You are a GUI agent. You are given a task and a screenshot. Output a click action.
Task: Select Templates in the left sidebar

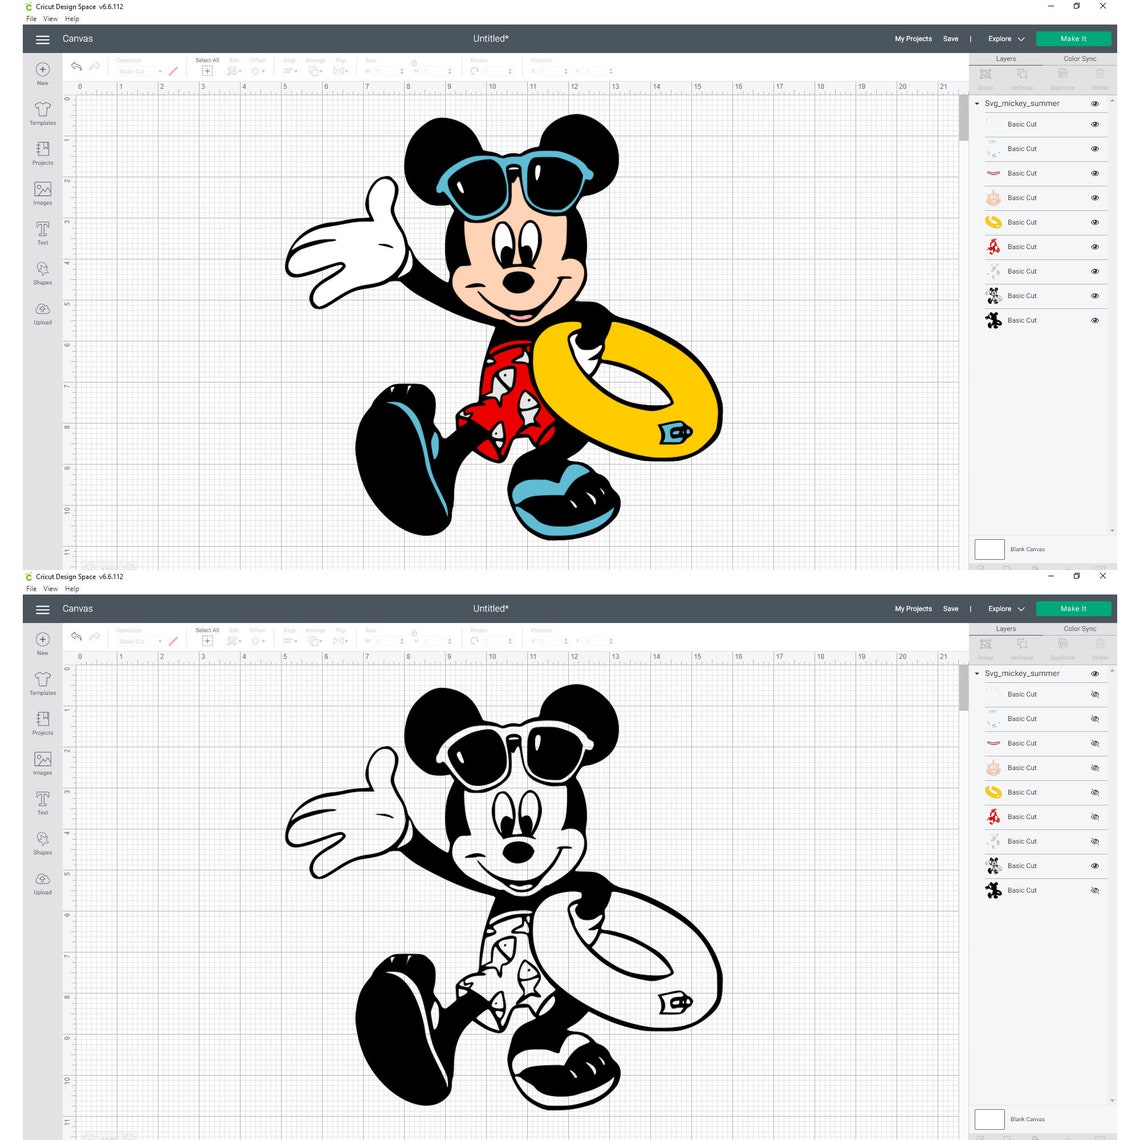coord(42,112)
